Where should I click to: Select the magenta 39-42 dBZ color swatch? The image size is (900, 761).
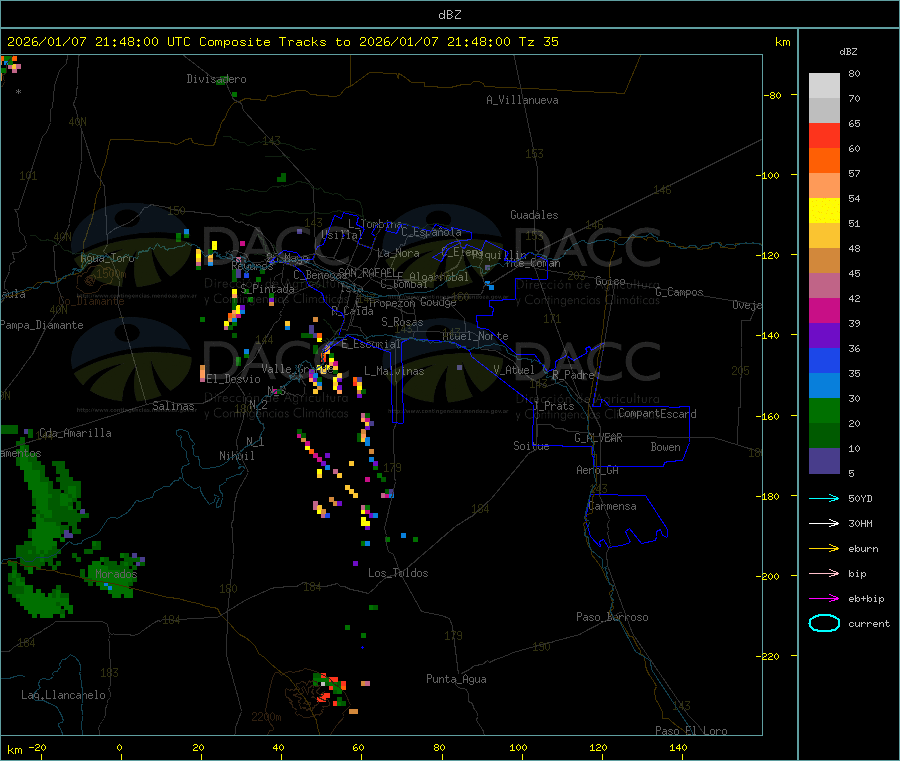point(824,310)
